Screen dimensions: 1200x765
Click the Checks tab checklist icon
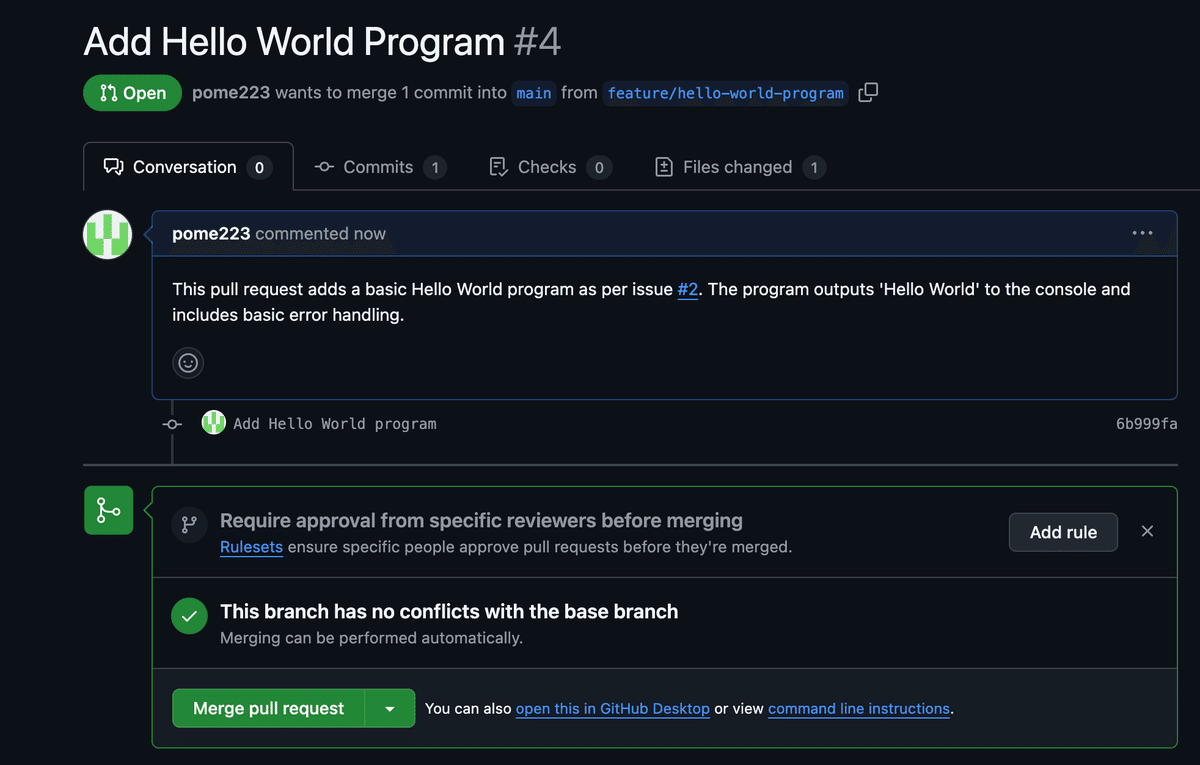(498, 167)
